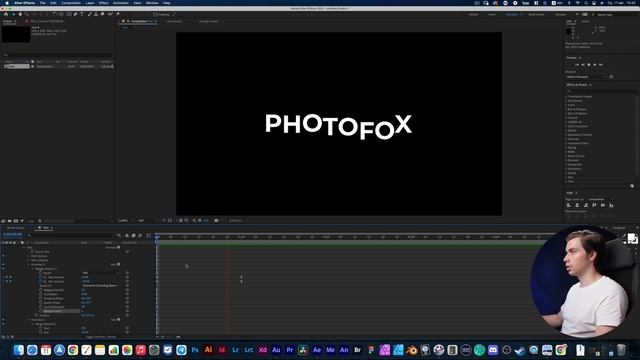Open the Based On dropdown
Viewport: 640px width, 360px height.
[100, 286]
